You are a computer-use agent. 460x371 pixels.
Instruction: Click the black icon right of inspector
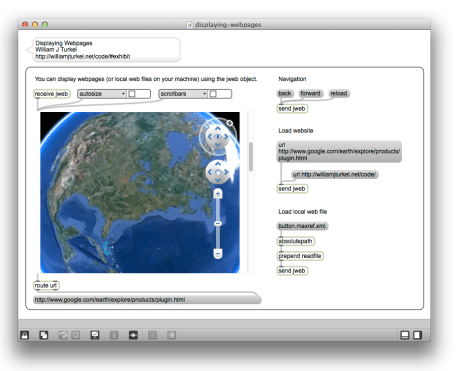point(133,335)
